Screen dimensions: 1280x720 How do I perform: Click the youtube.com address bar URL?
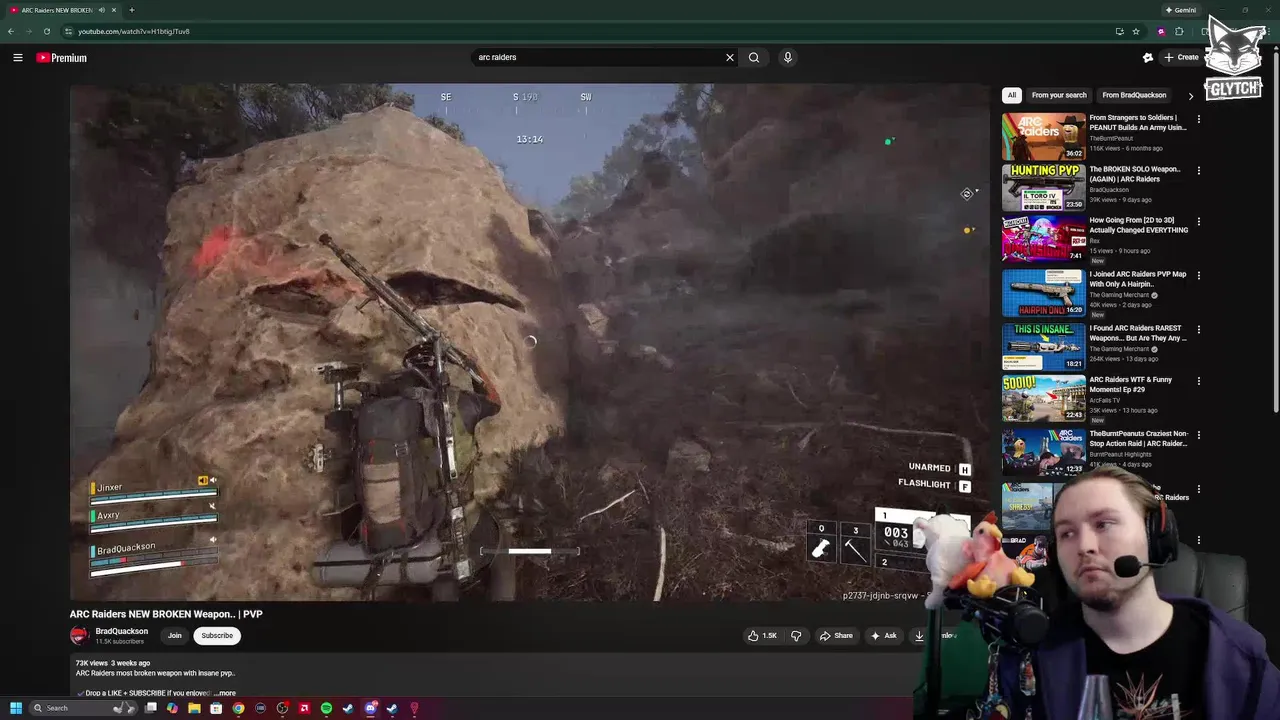134,31
